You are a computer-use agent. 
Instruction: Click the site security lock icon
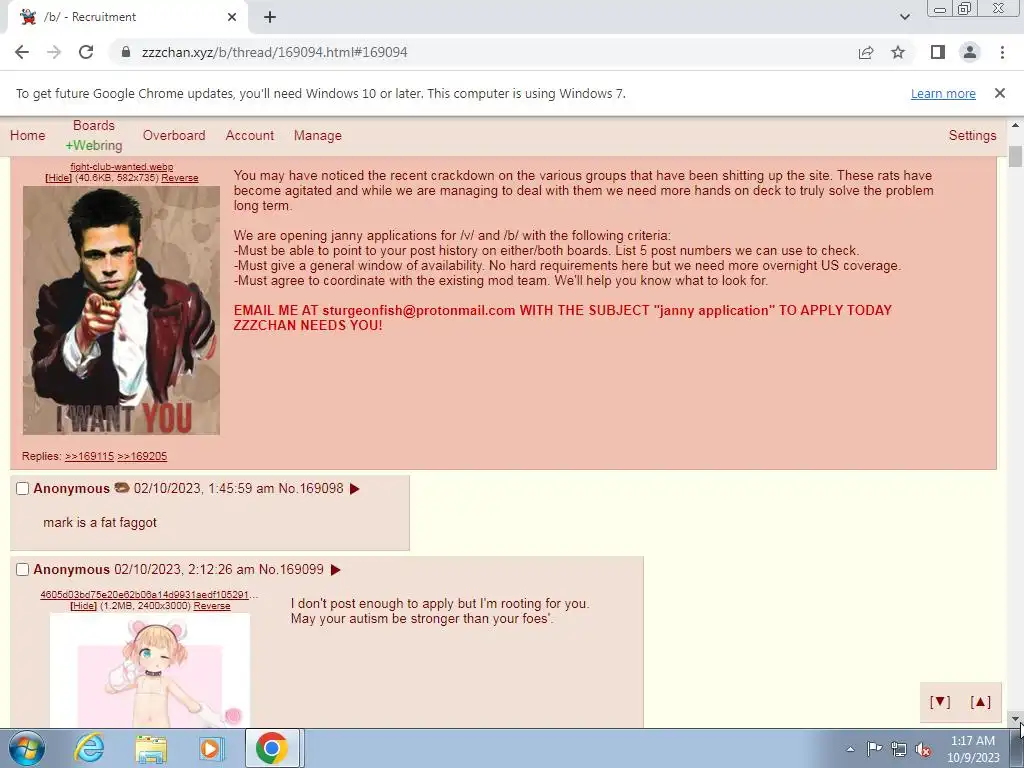[x=126, y=52]
